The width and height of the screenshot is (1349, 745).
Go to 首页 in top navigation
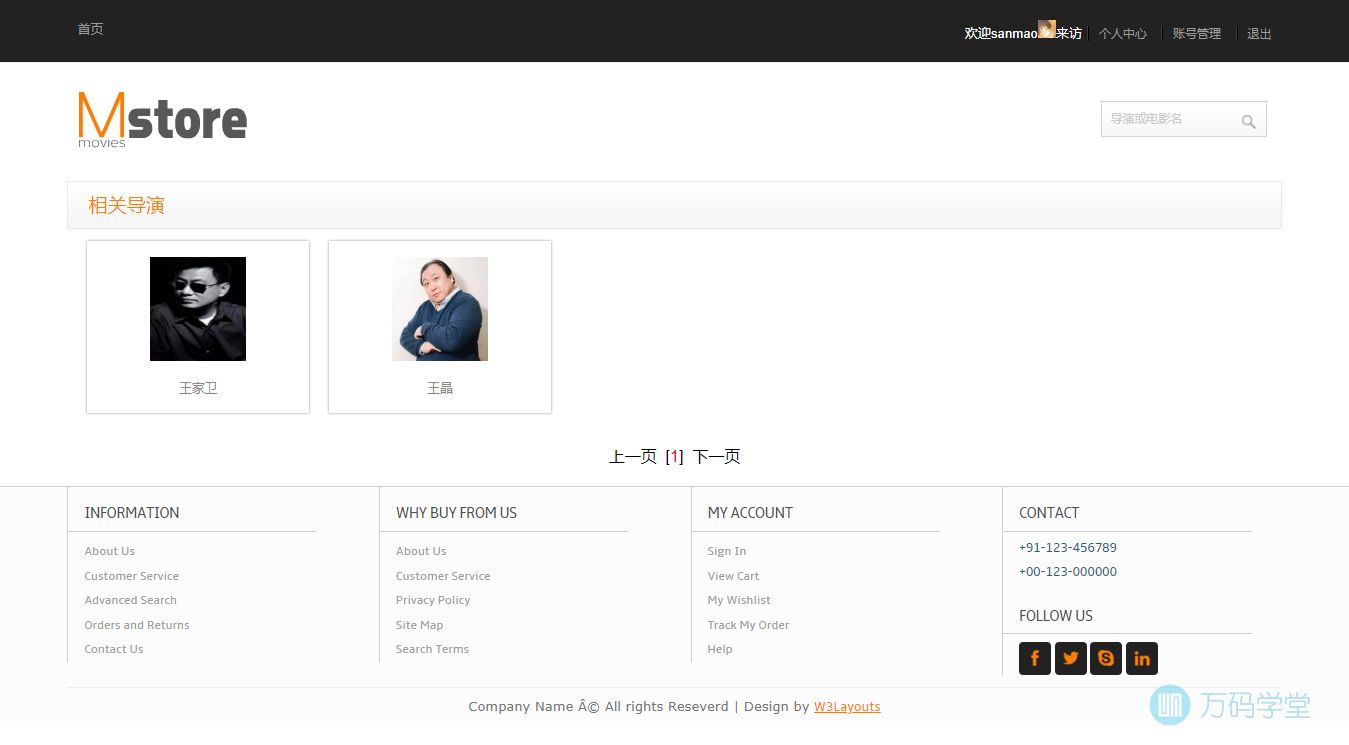90,29
